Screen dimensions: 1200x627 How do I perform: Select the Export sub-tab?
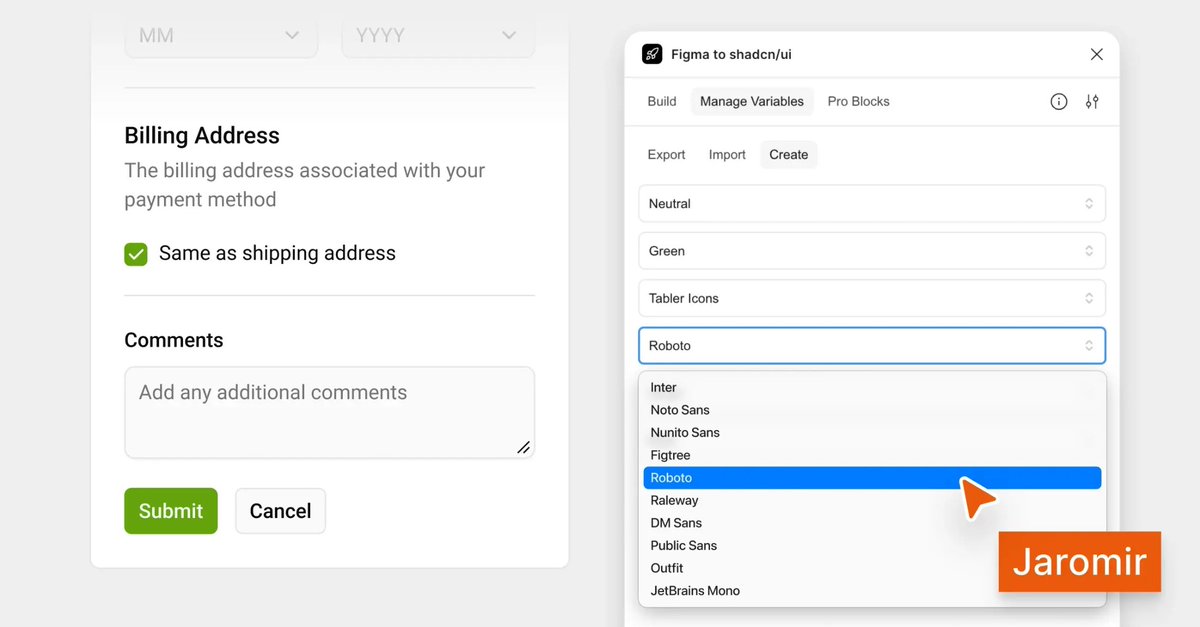click(666, 155)
